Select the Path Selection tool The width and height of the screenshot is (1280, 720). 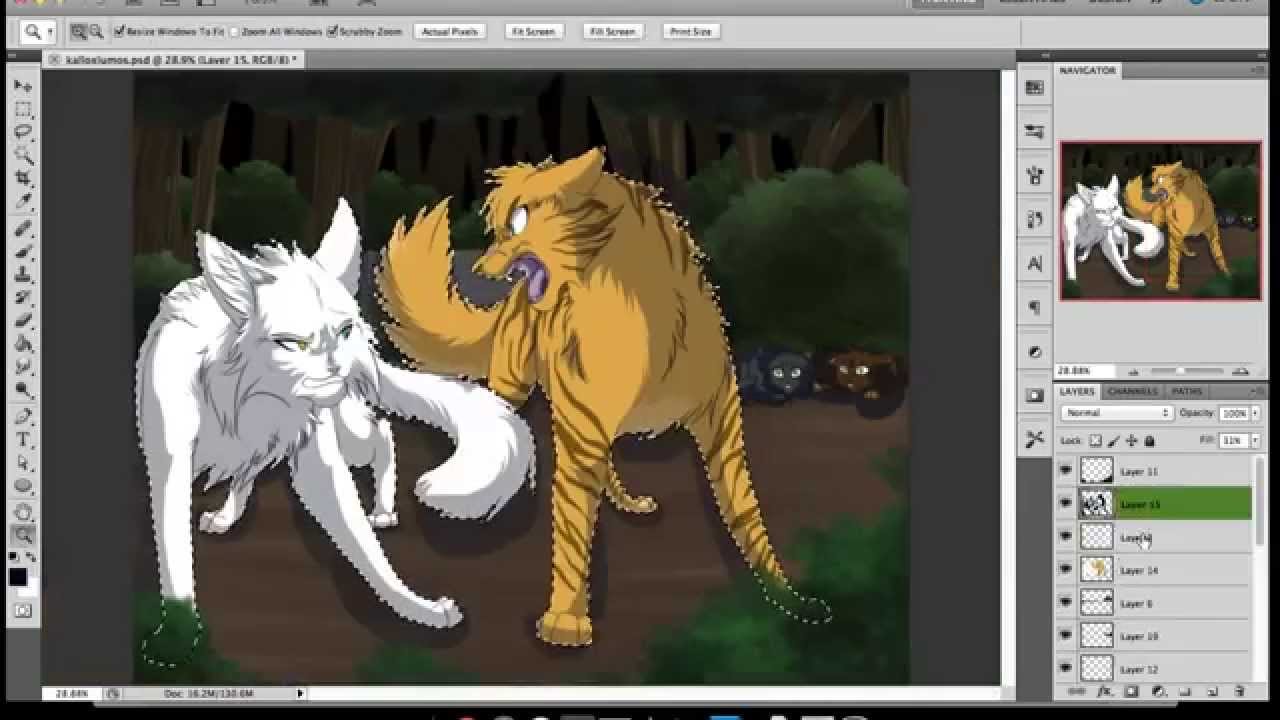click(x=23, y=463)
